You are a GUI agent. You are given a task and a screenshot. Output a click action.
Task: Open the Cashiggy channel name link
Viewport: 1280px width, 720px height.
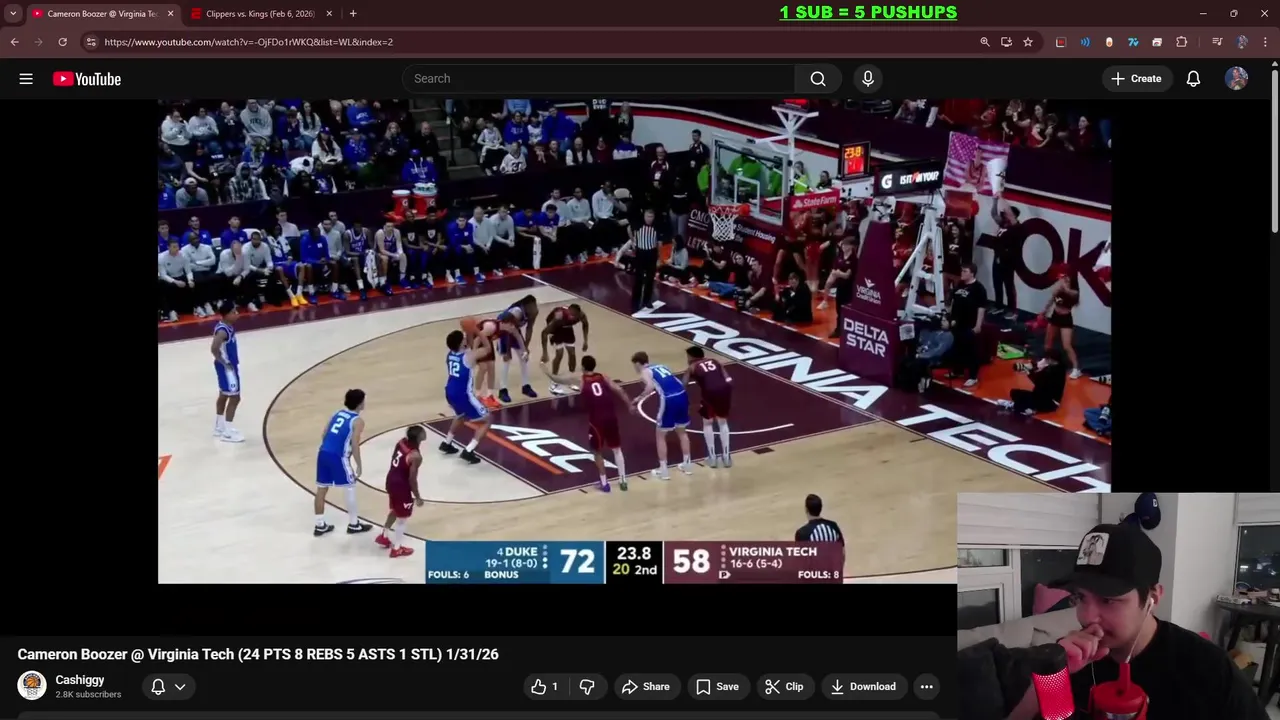point(80,680)
